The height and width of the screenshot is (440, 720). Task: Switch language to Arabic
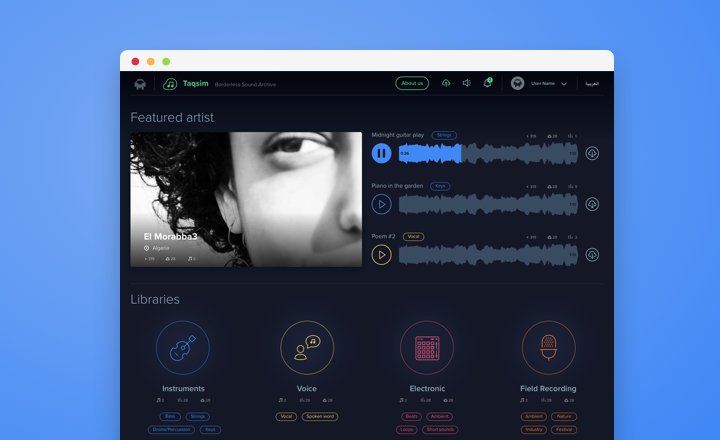[x=592, y=84]
